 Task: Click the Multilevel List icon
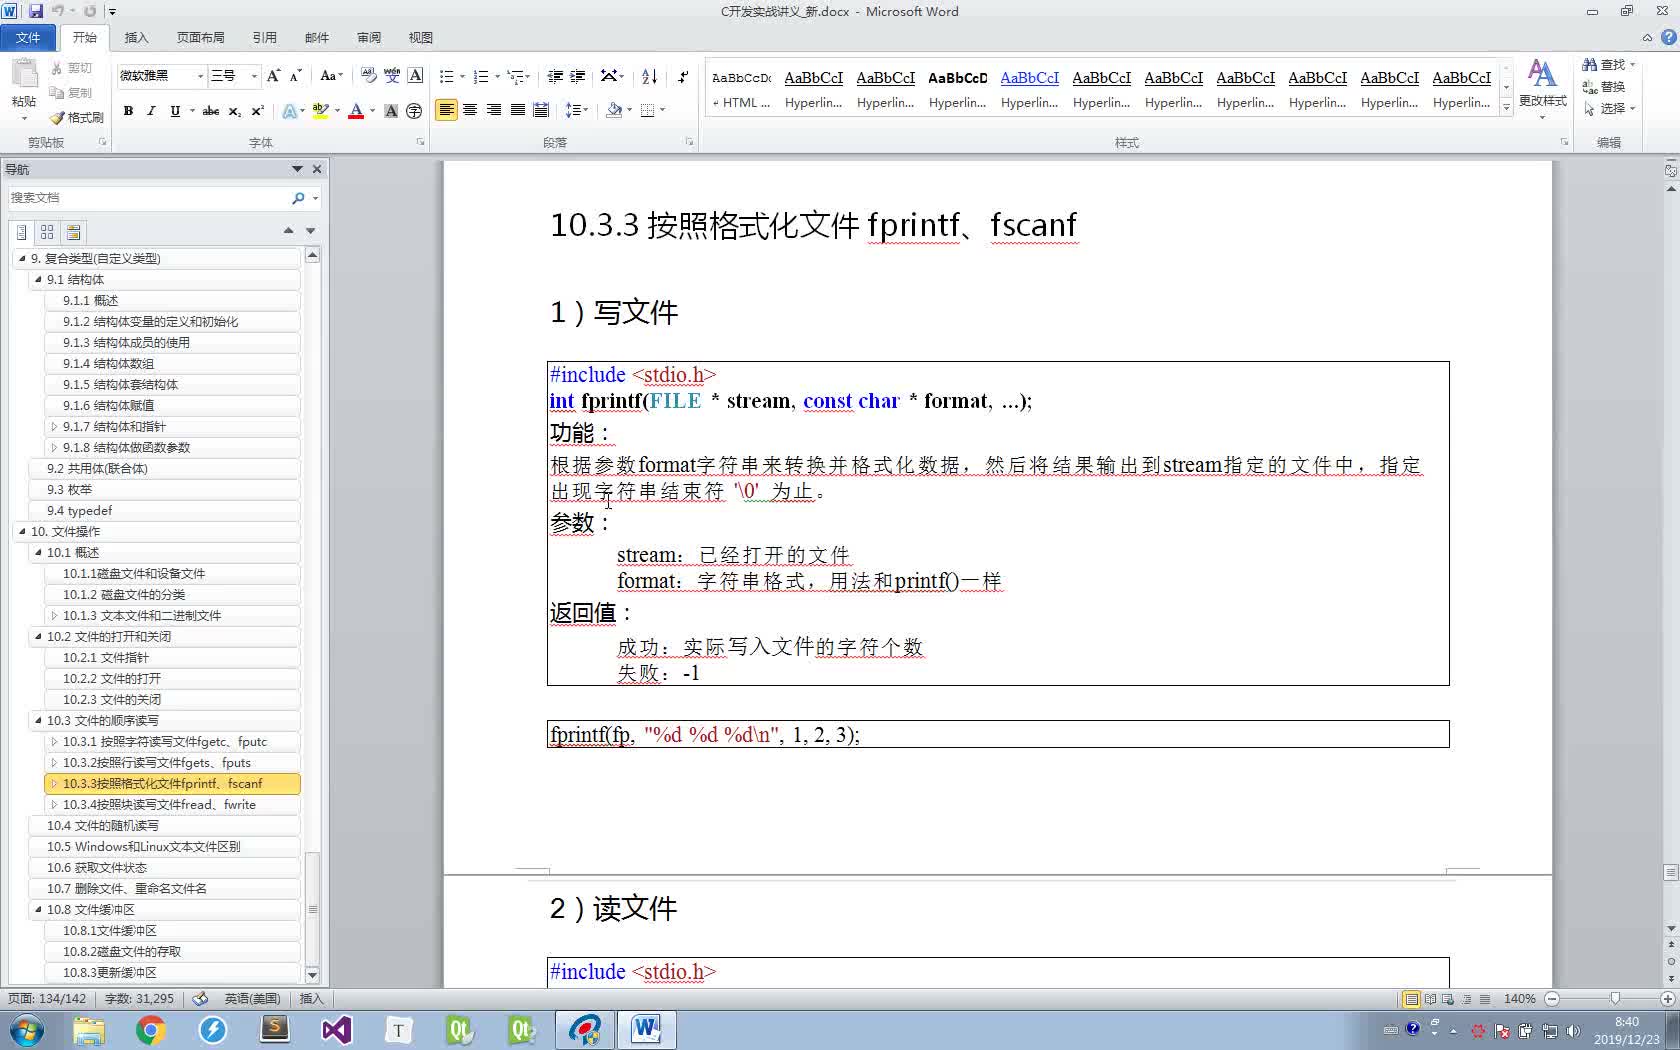[x=516, y=76]
